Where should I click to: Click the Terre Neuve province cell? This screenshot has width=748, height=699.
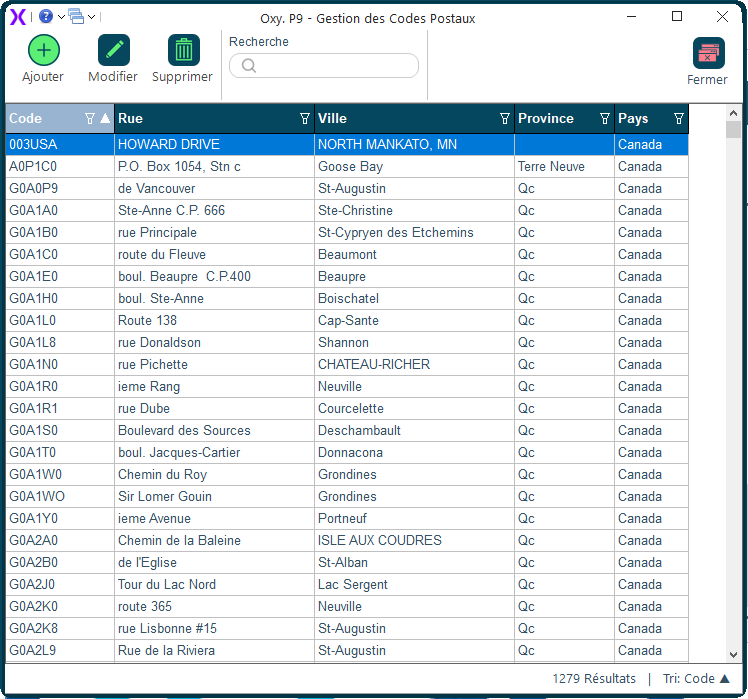[564, 167]
